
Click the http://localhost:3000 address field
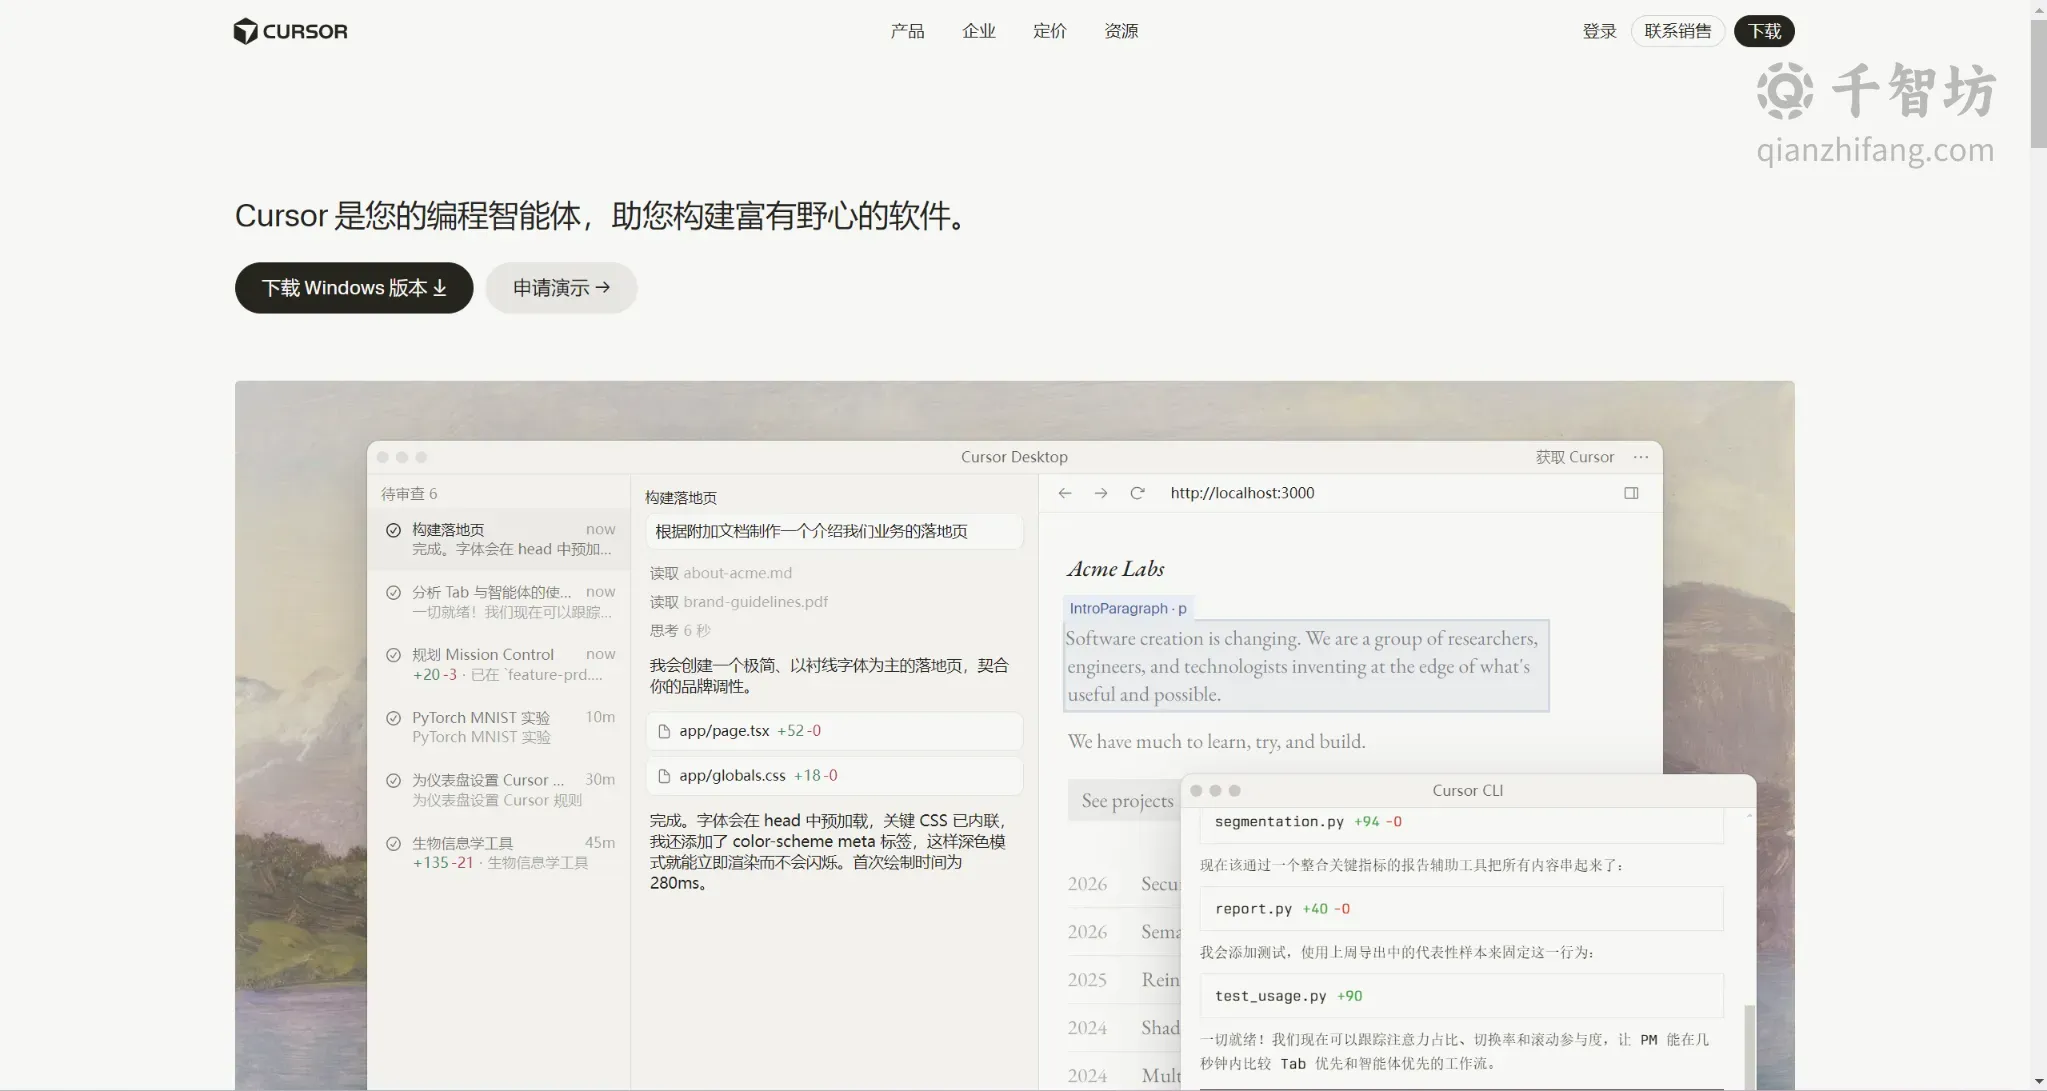(x=1242, y=493)
